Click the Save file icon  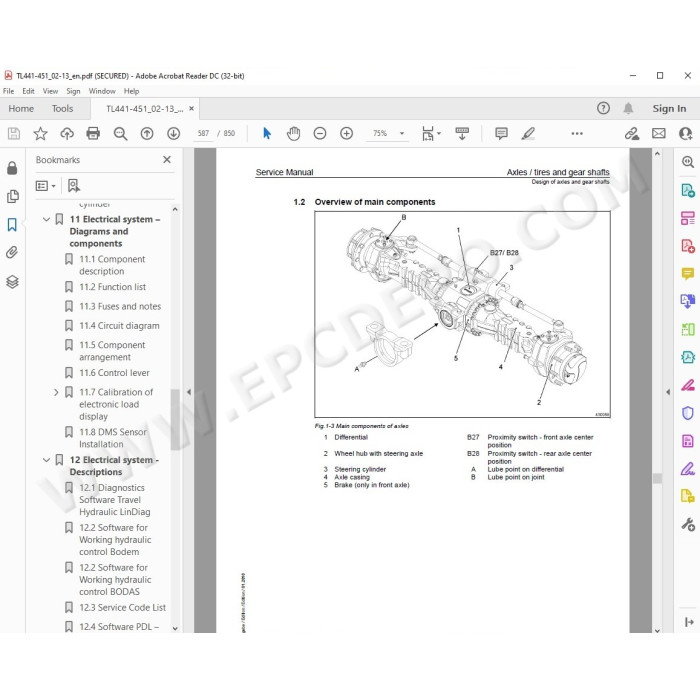[x=14, y=133]
